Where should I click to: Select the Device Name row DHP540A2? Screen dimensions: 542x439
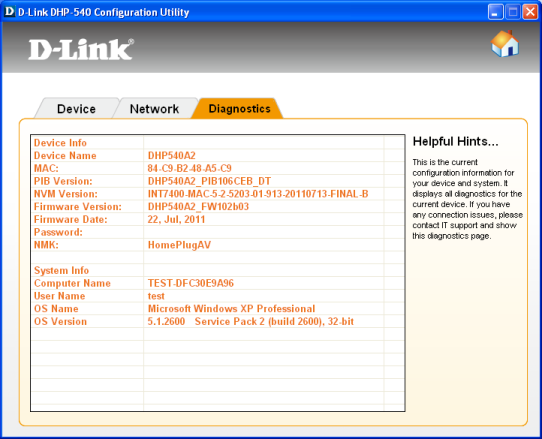click(x=217, y=156)
